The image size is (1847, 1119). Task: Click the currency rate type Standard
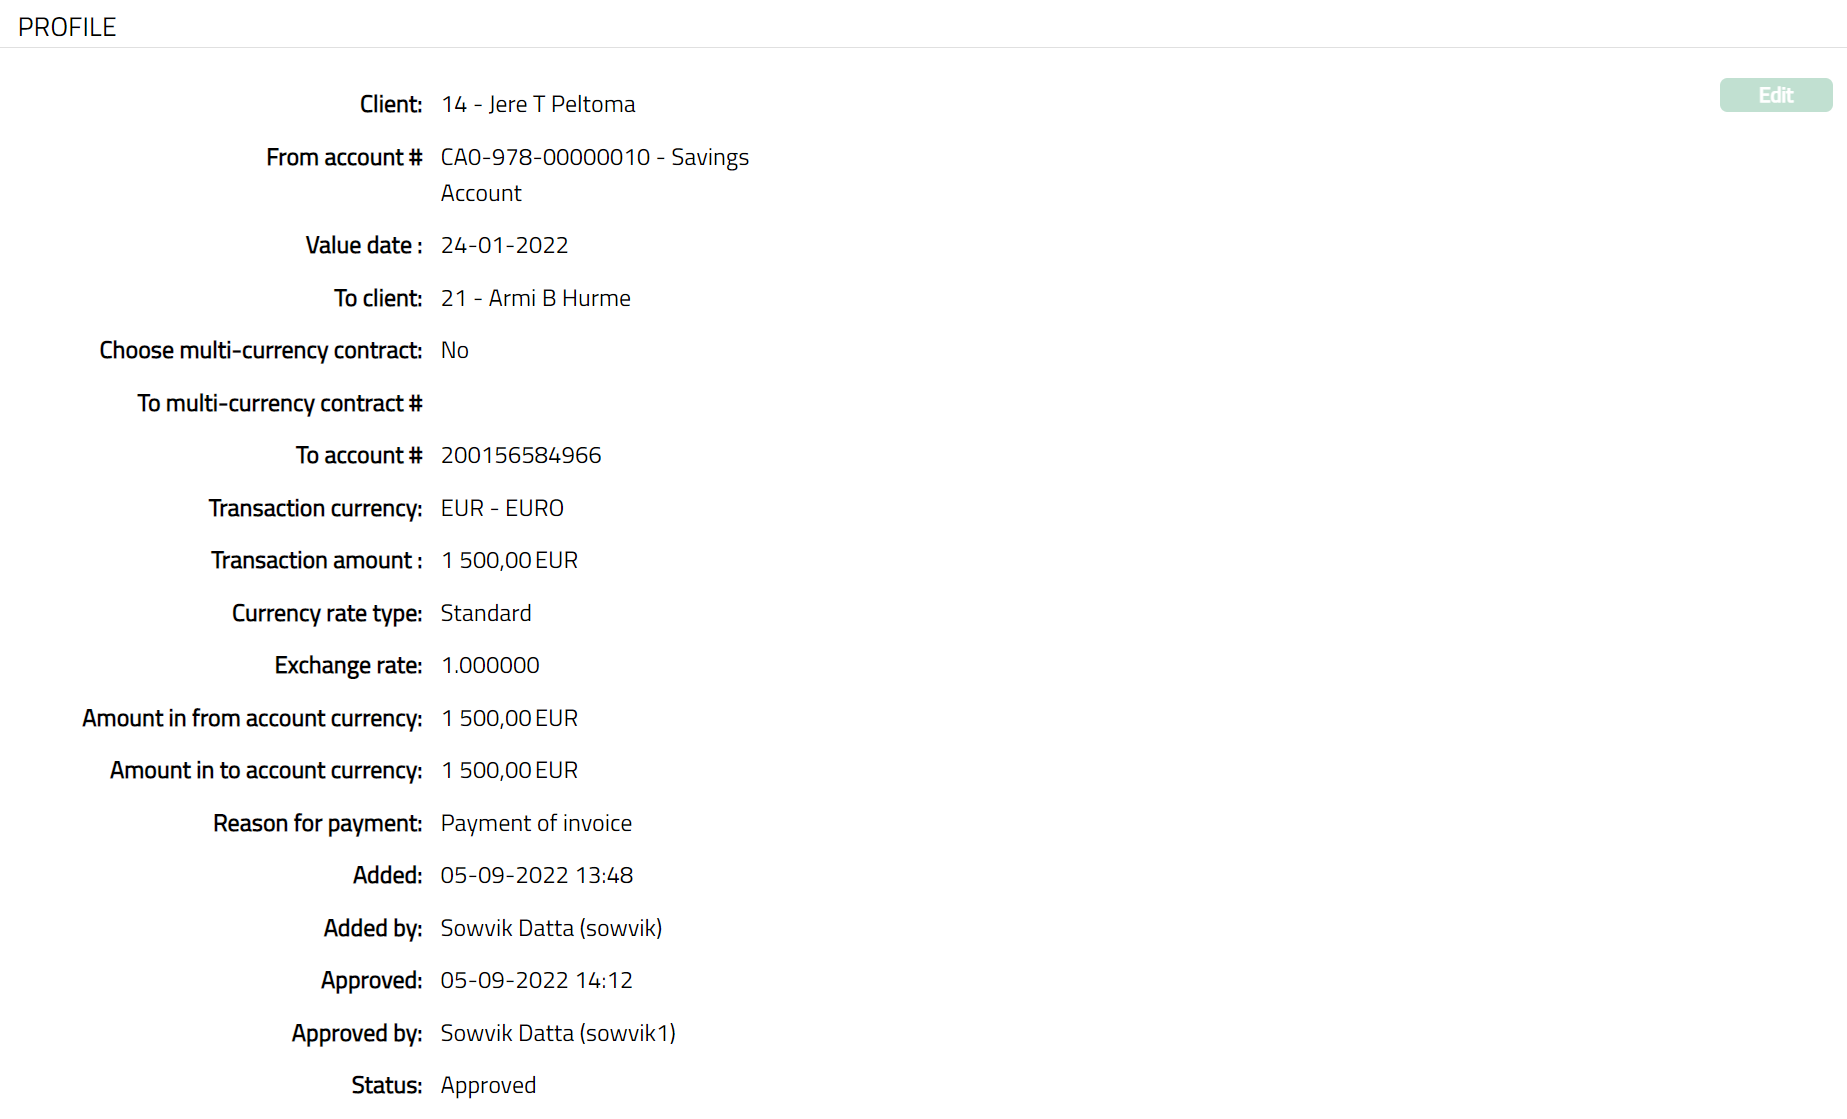coord(486,613)
